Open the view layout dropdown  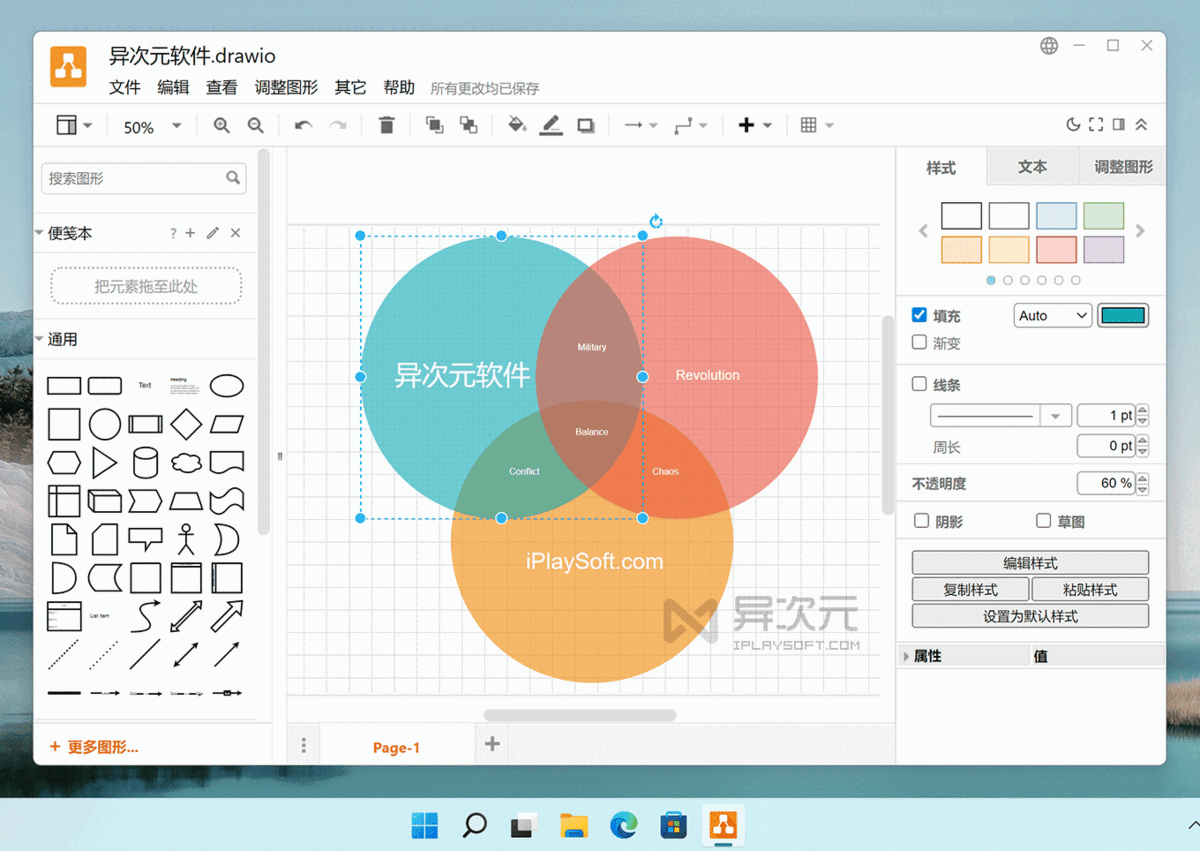(74, 126)
